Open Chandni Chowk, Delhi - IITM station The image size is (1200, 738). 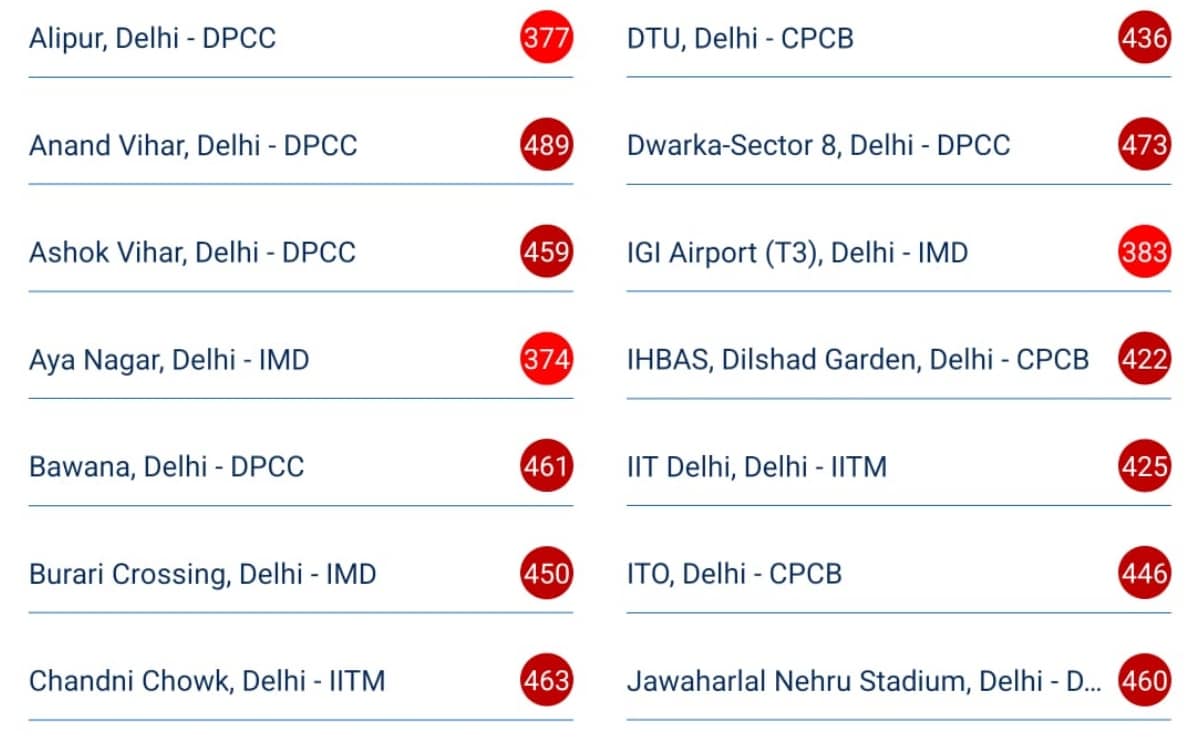207,681
